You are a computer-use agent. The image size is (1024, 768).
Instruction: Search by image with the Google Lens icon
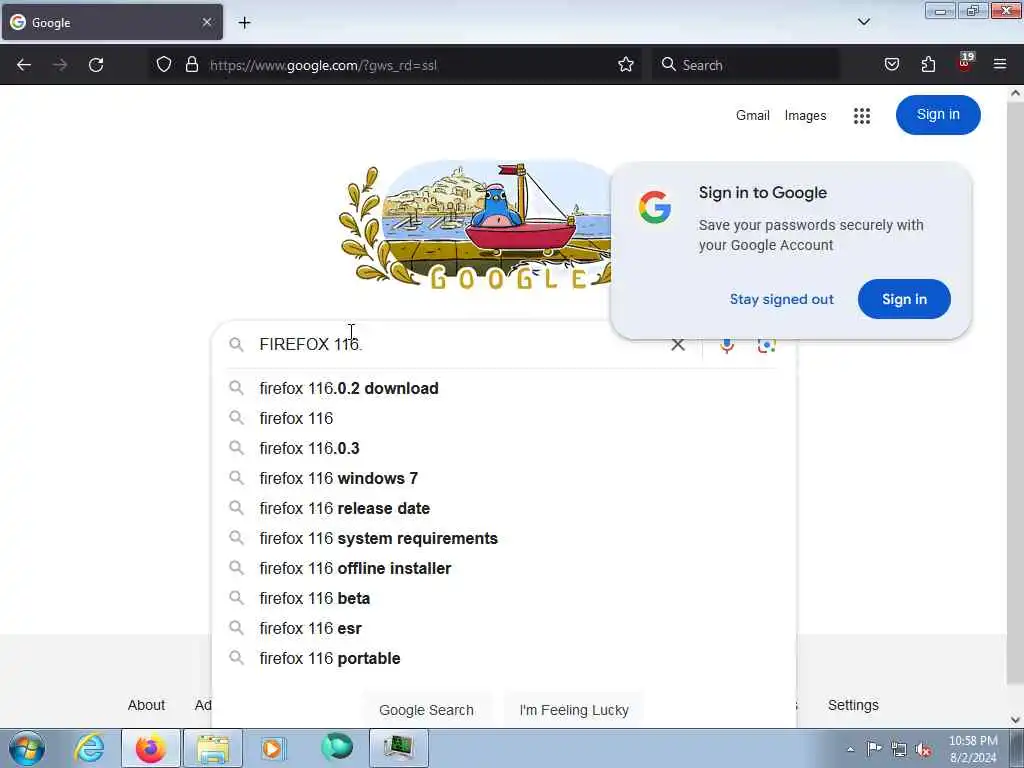click(767, 345)
